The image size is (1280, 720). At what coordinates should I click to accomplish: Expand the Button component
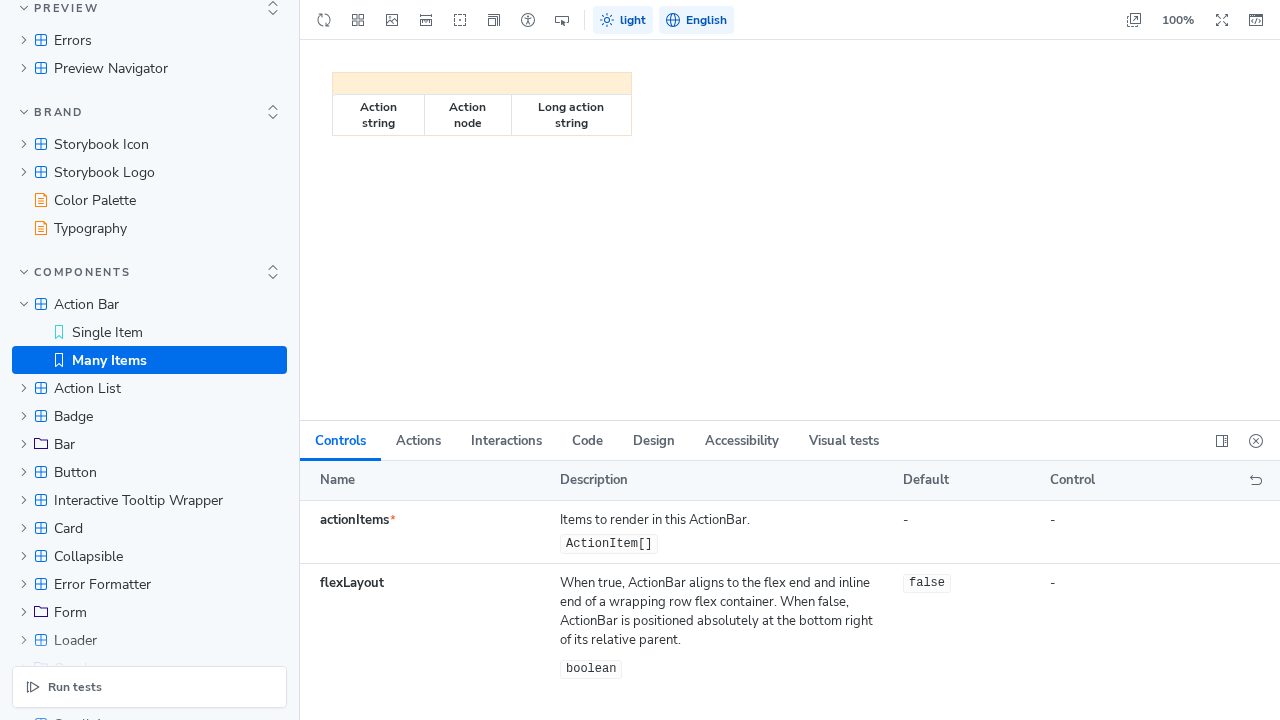pyautogui.click(x=149, y=472)
